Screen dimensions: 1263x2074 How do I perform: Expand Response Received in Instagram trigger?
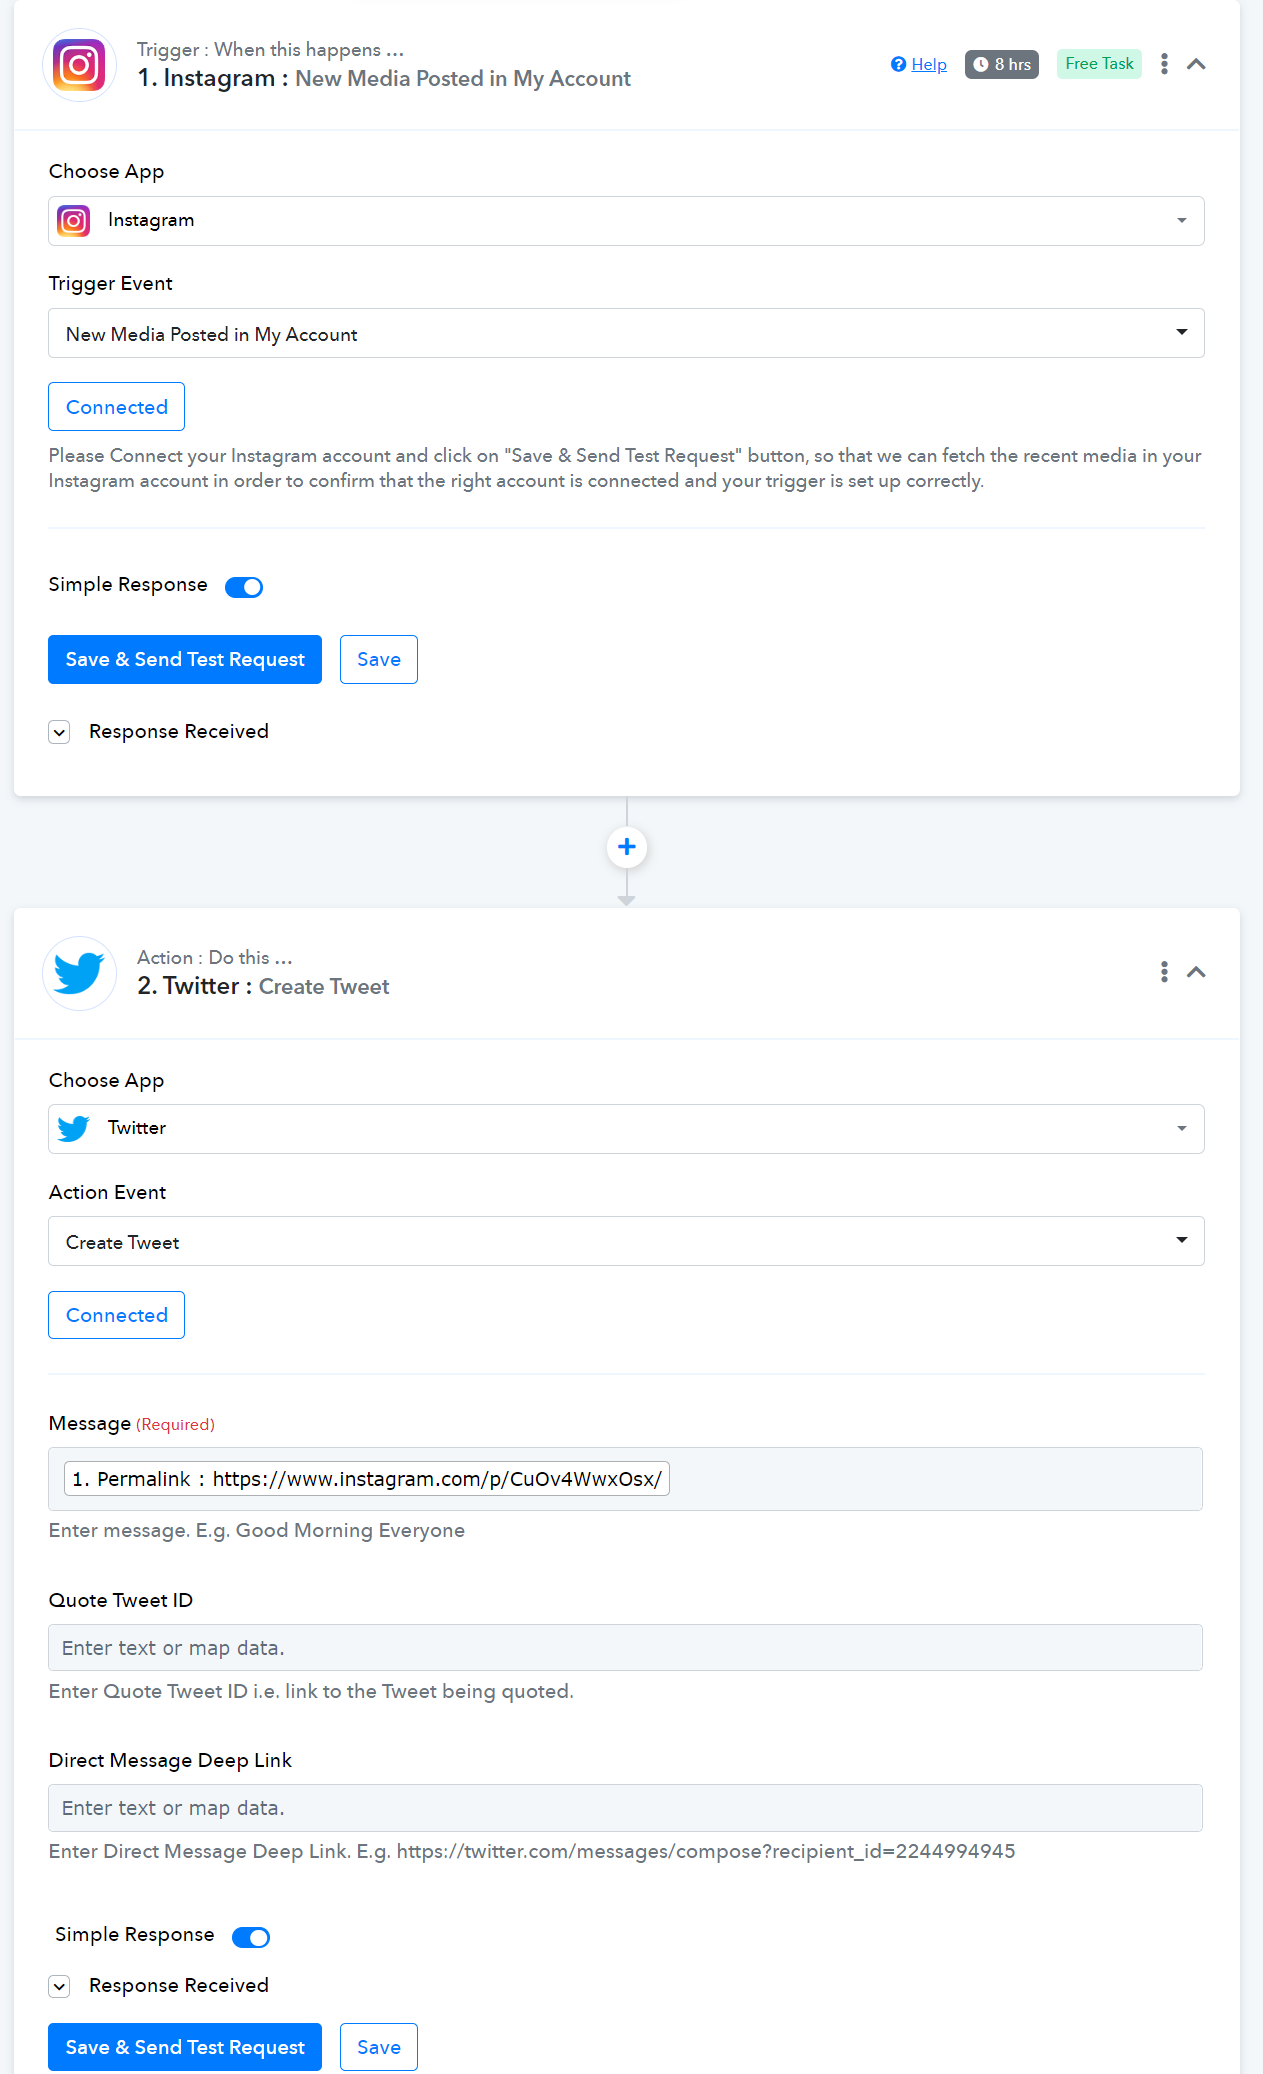pyautogui.click(x=60, y=732)
